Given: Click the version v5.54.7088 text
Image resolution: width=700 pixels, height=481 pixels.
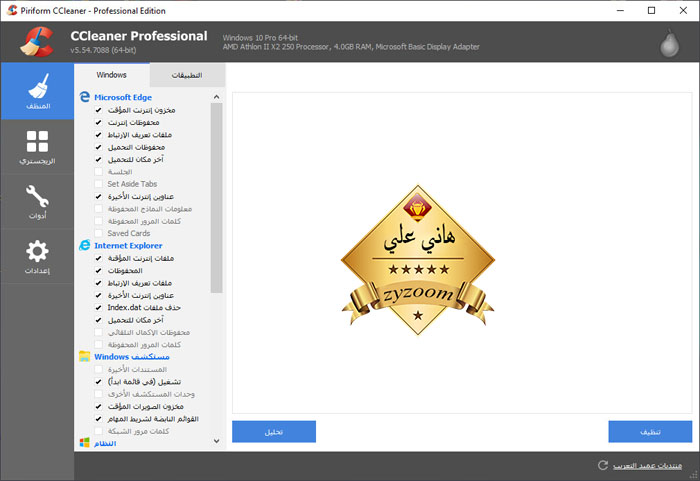Looking at the screenshot, I should (103, 50).
